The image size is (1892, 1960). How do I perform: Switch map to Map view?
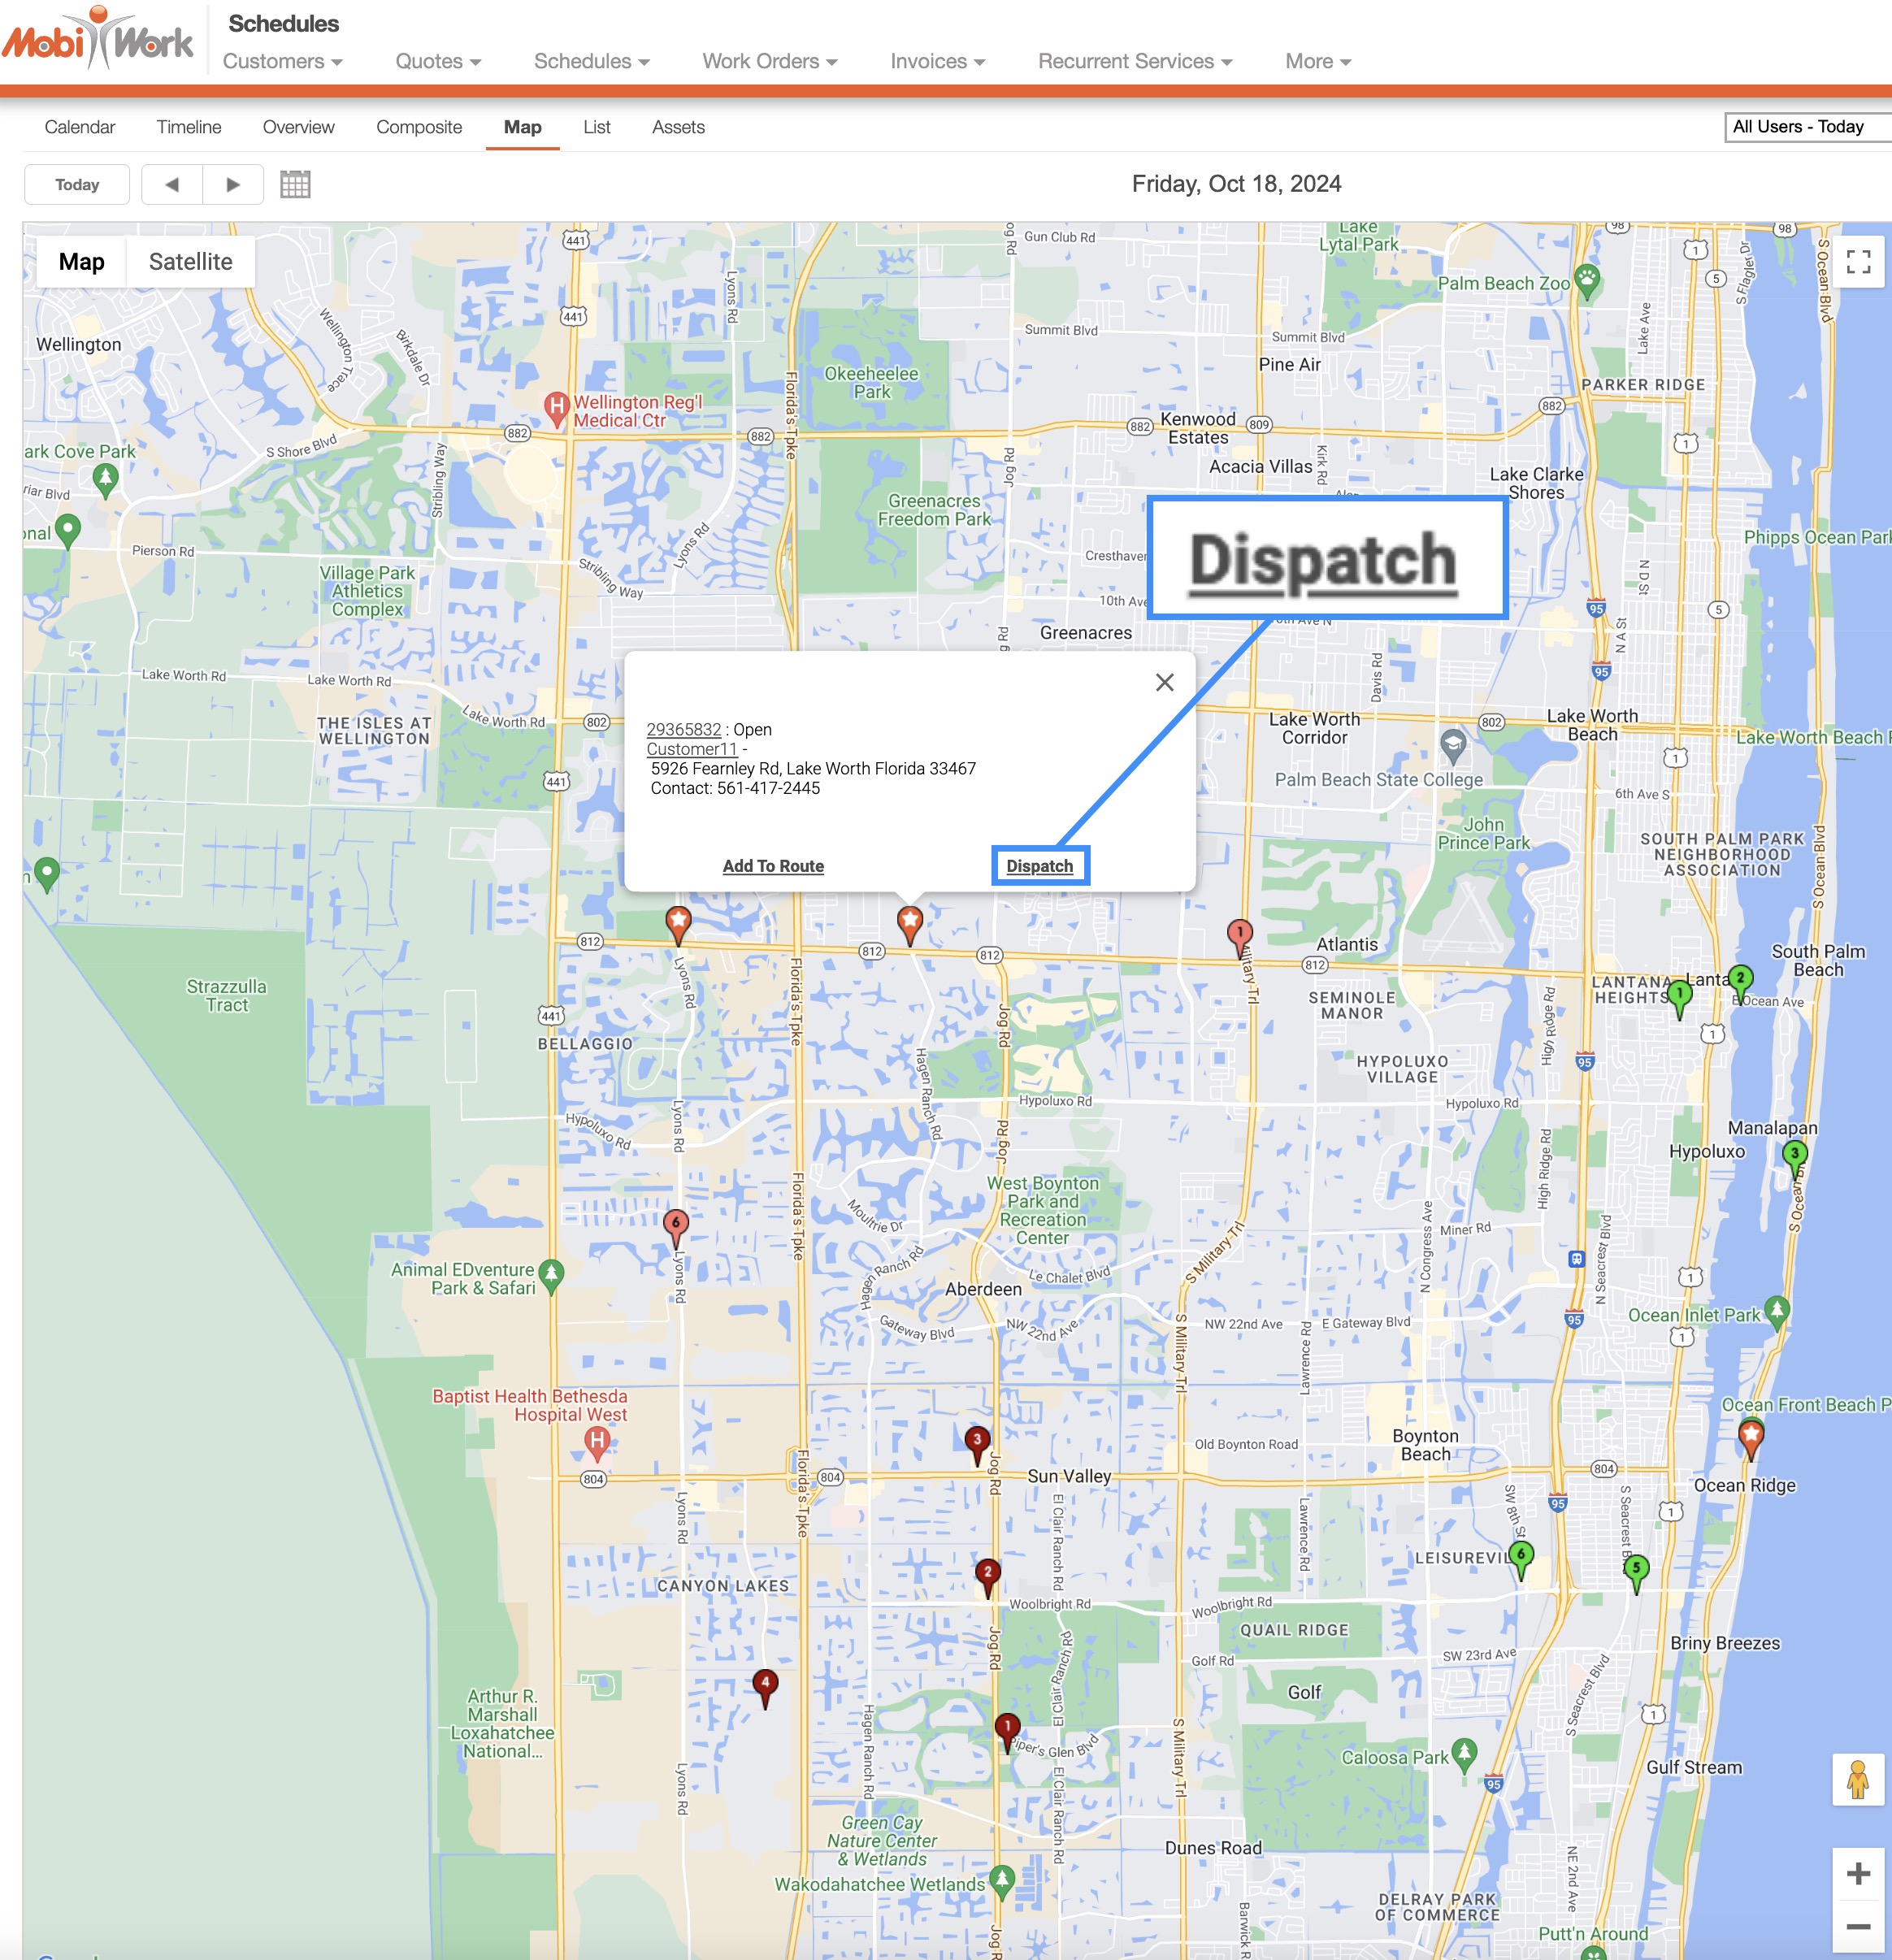point(81,262)
